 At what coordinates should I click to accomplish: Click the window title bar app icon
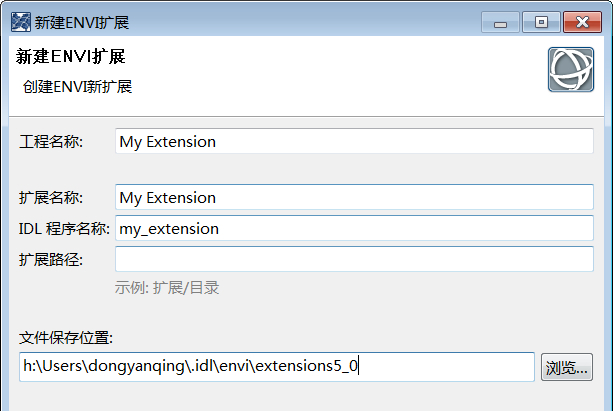[20, 21]
